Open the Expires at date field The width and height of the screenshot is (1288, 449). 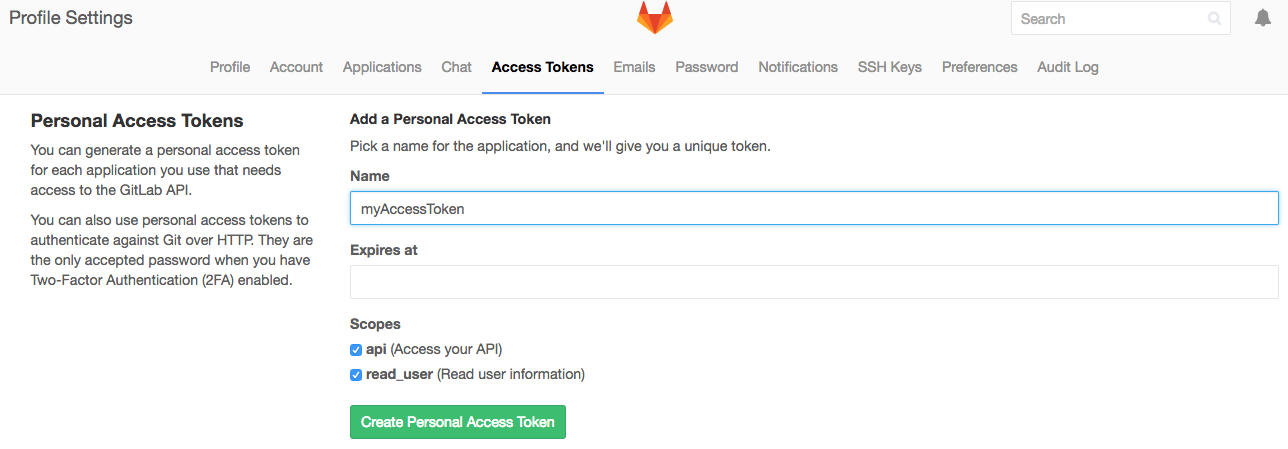click(x=814, y=282)
